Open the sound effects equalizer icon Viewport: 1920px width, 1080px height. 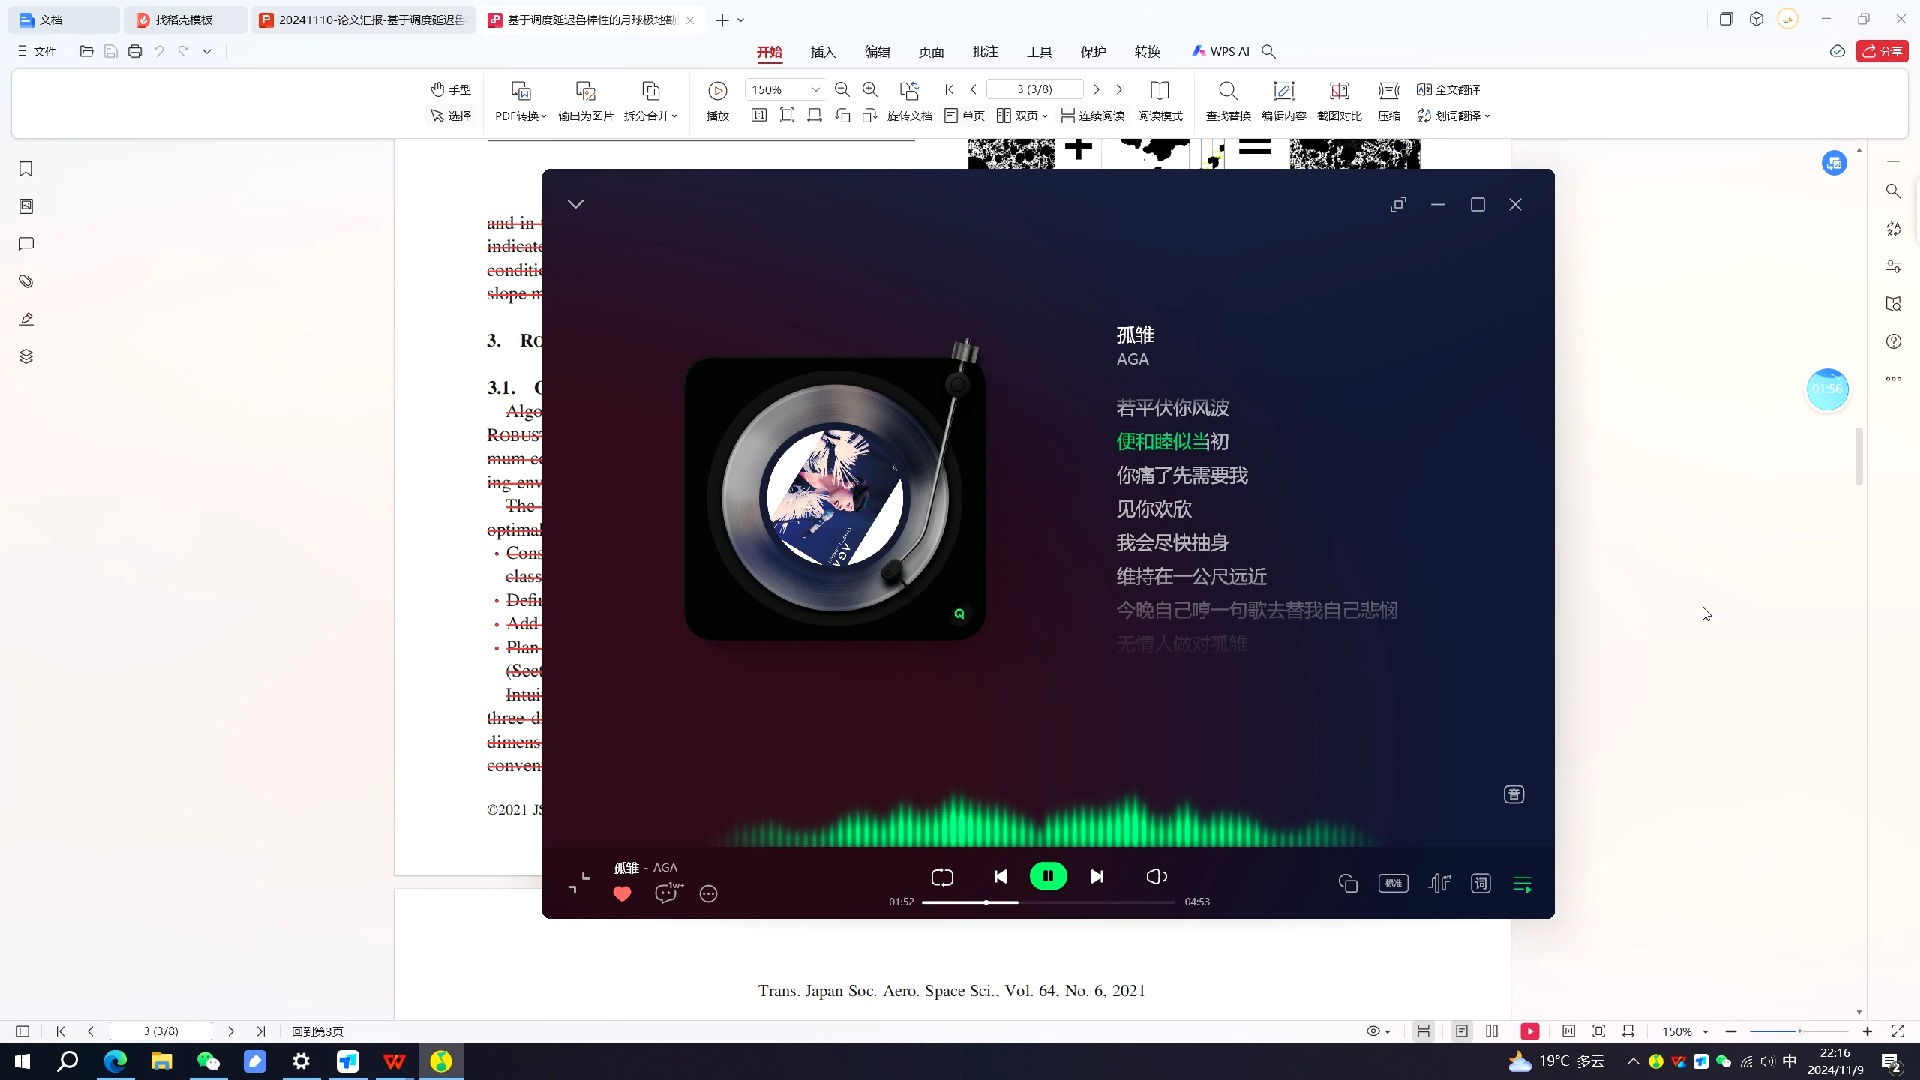[x=1440, y=883]
